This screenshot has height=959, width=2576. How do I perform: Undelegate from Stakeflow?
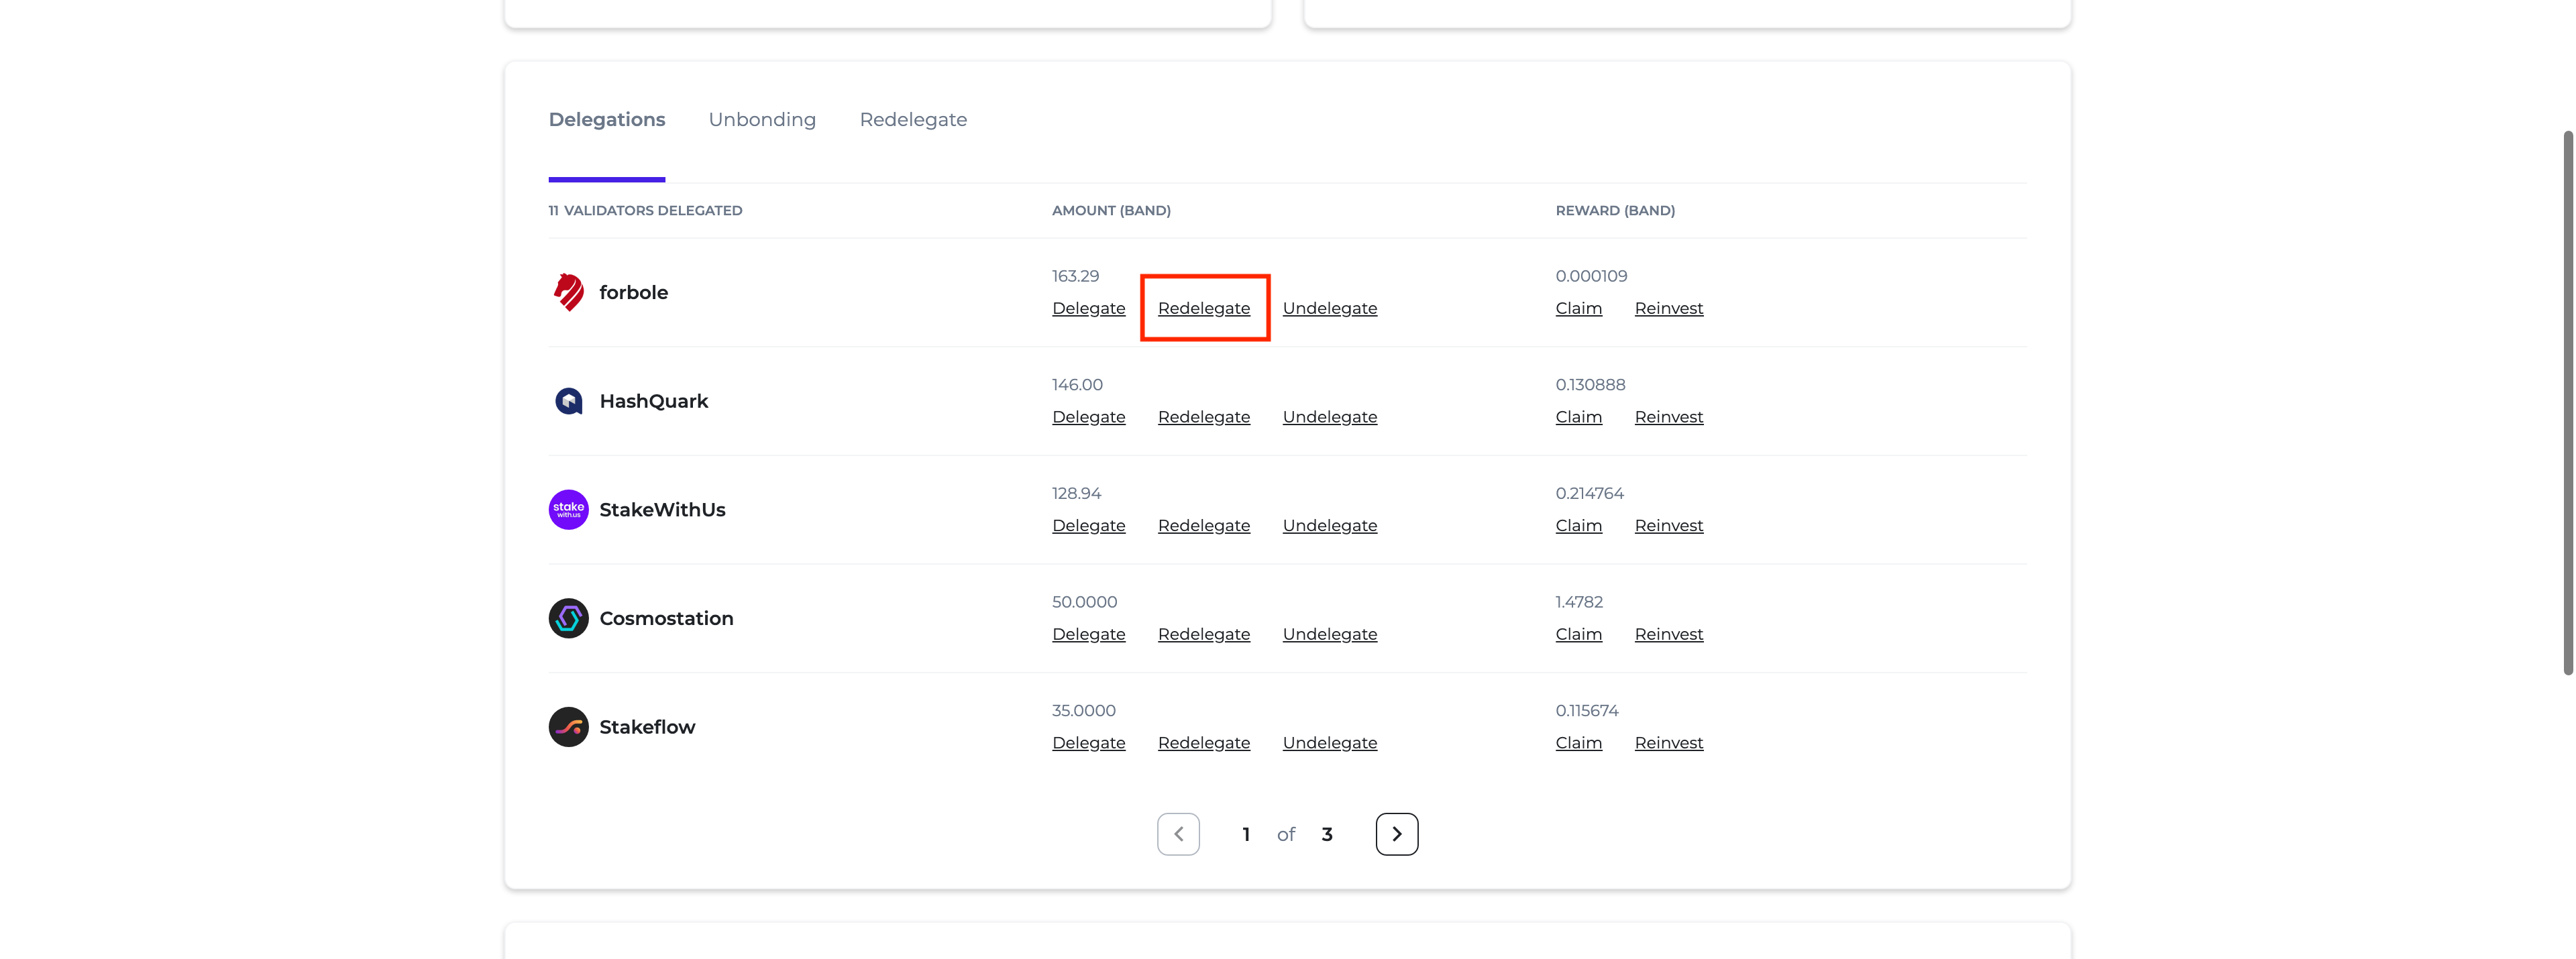(1330, 743)
